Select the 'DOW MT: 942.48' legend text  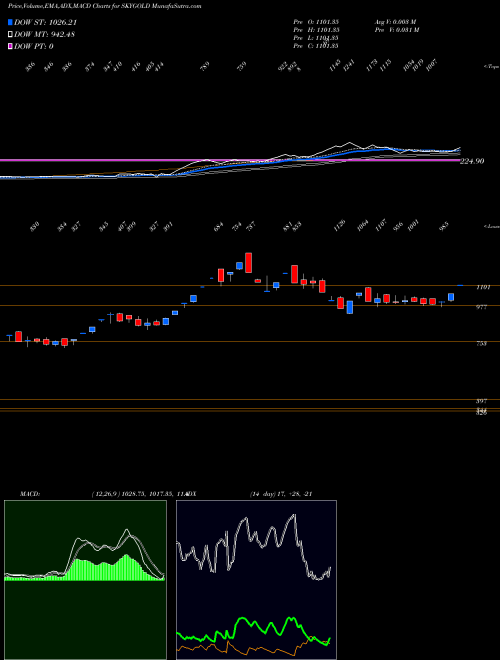coord(44,34)
